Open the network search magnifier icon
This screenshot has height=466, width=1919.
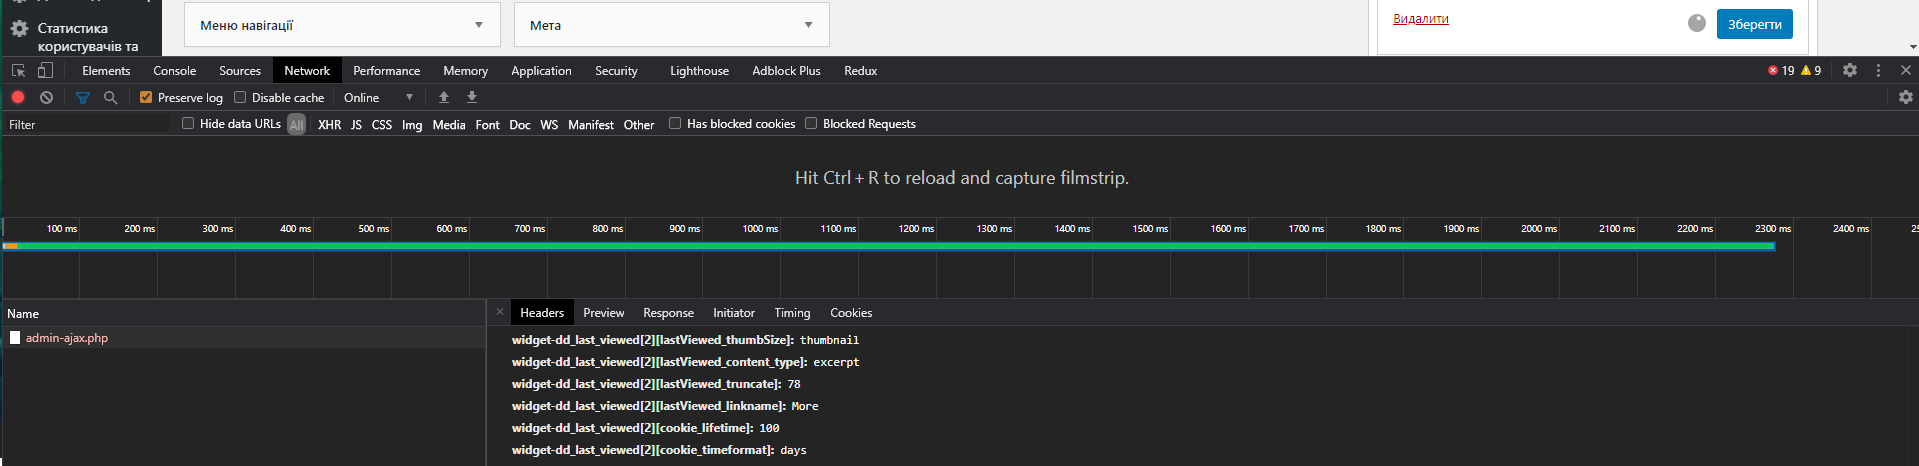point(111,97)
